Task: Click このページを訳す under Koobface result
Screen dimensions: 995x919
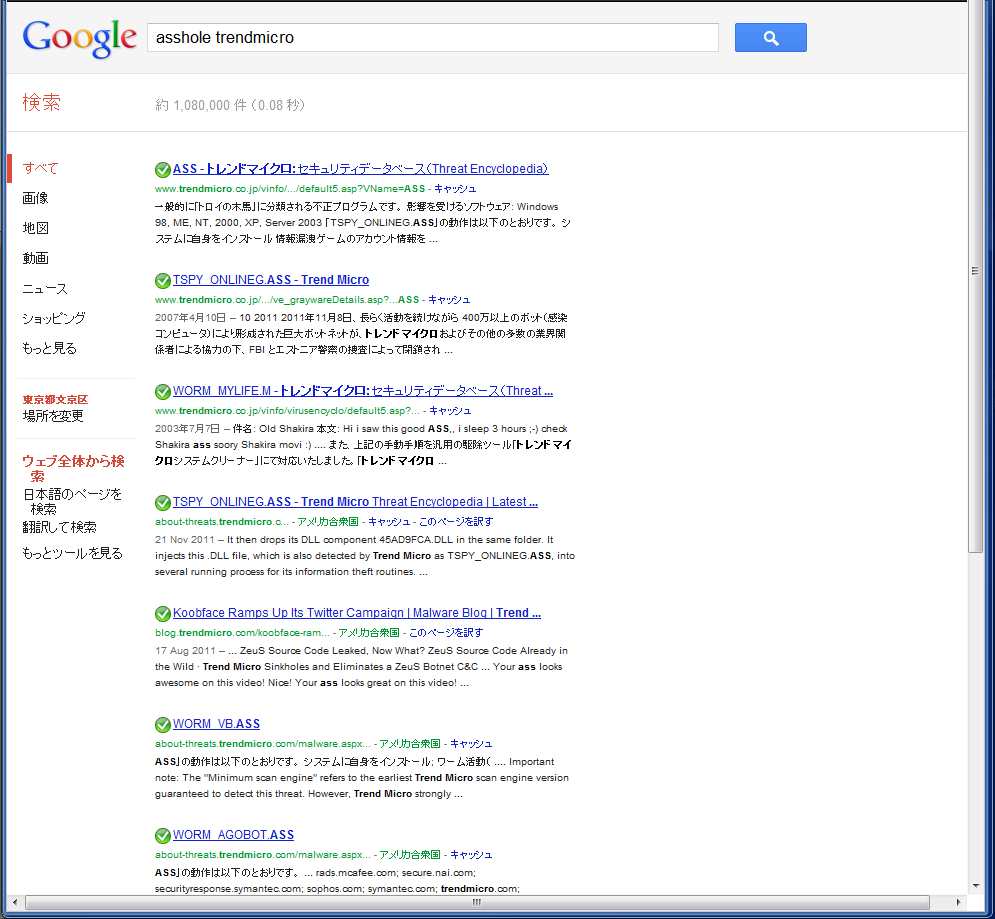Action: tap(445, 632)
